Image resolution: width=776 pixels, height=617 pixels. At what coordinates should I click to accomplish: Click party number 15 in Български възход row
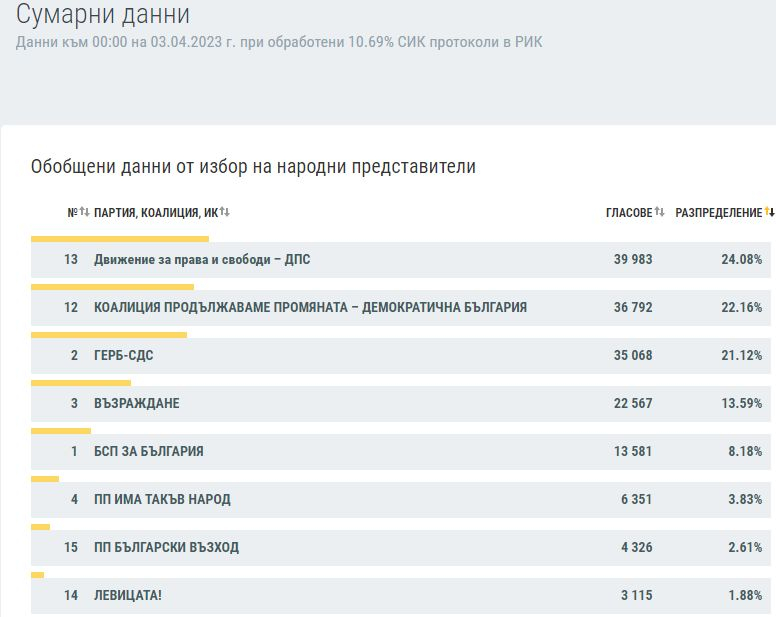click(x=71, y=547)
